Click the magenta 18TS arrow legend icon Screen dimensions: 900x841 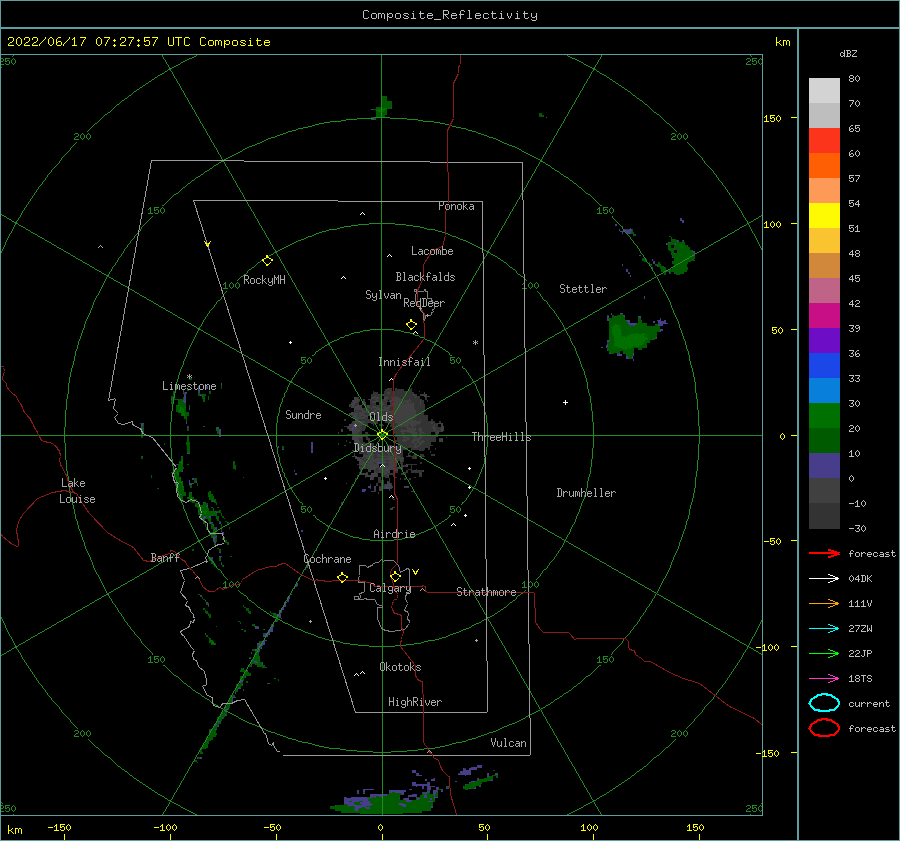click(824, 679)
